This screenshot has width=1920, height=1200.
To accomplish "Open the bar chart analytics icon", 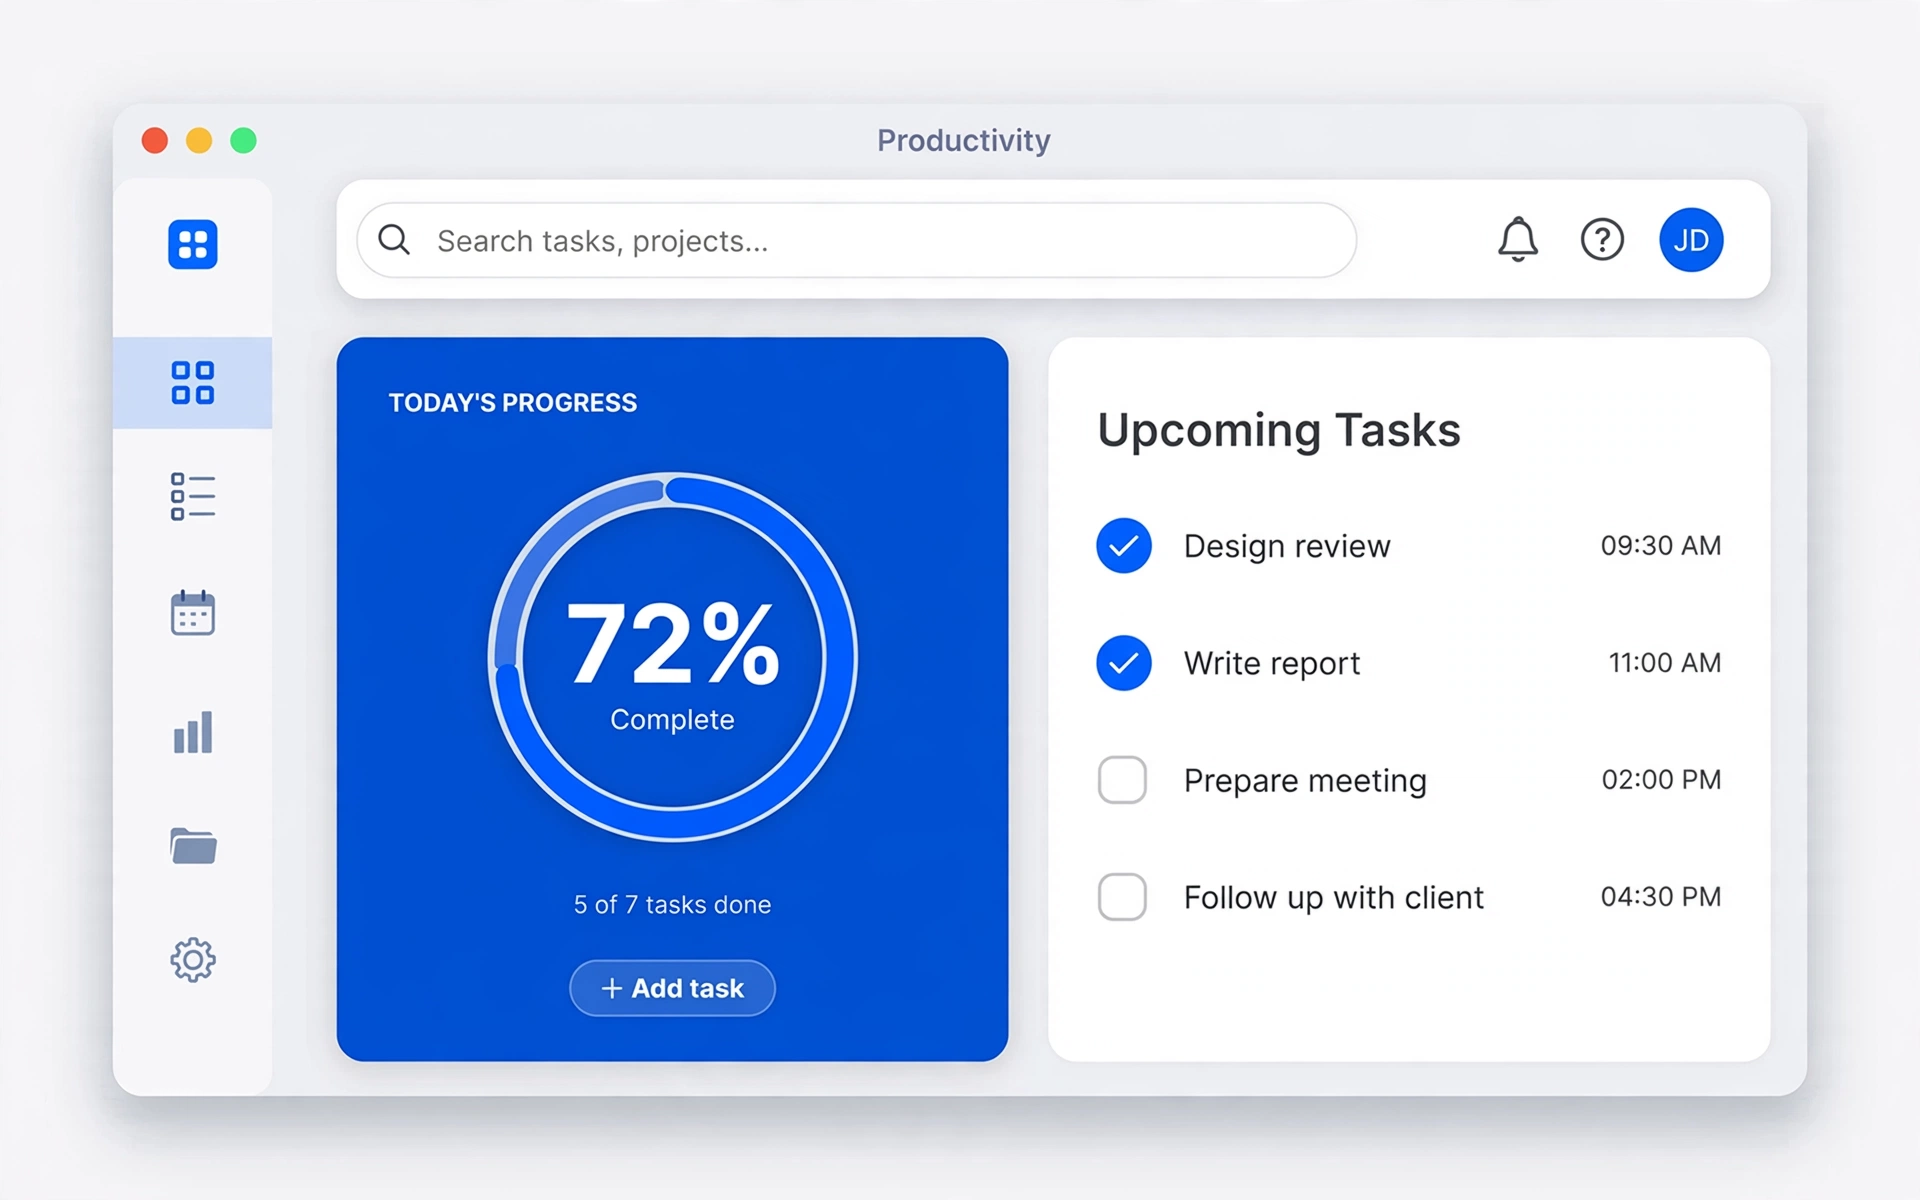I will (x=193, y=732).
